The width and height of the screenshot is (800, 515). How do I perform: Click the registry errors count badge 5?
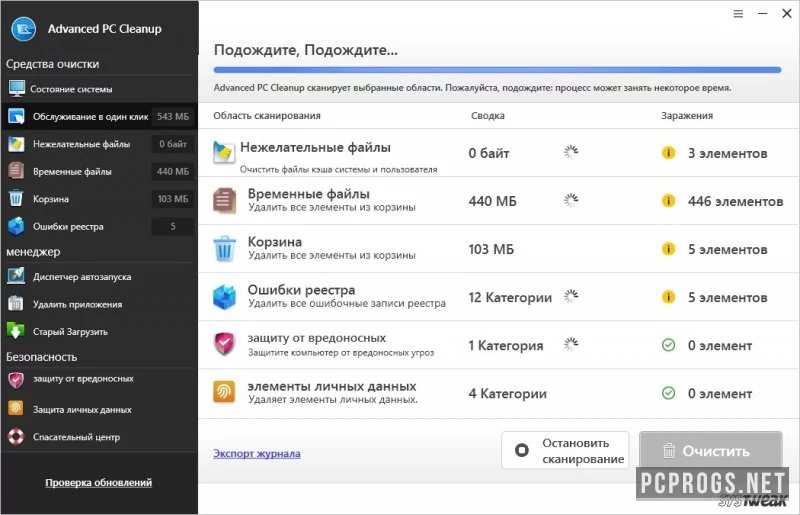[x=172, y=226]
